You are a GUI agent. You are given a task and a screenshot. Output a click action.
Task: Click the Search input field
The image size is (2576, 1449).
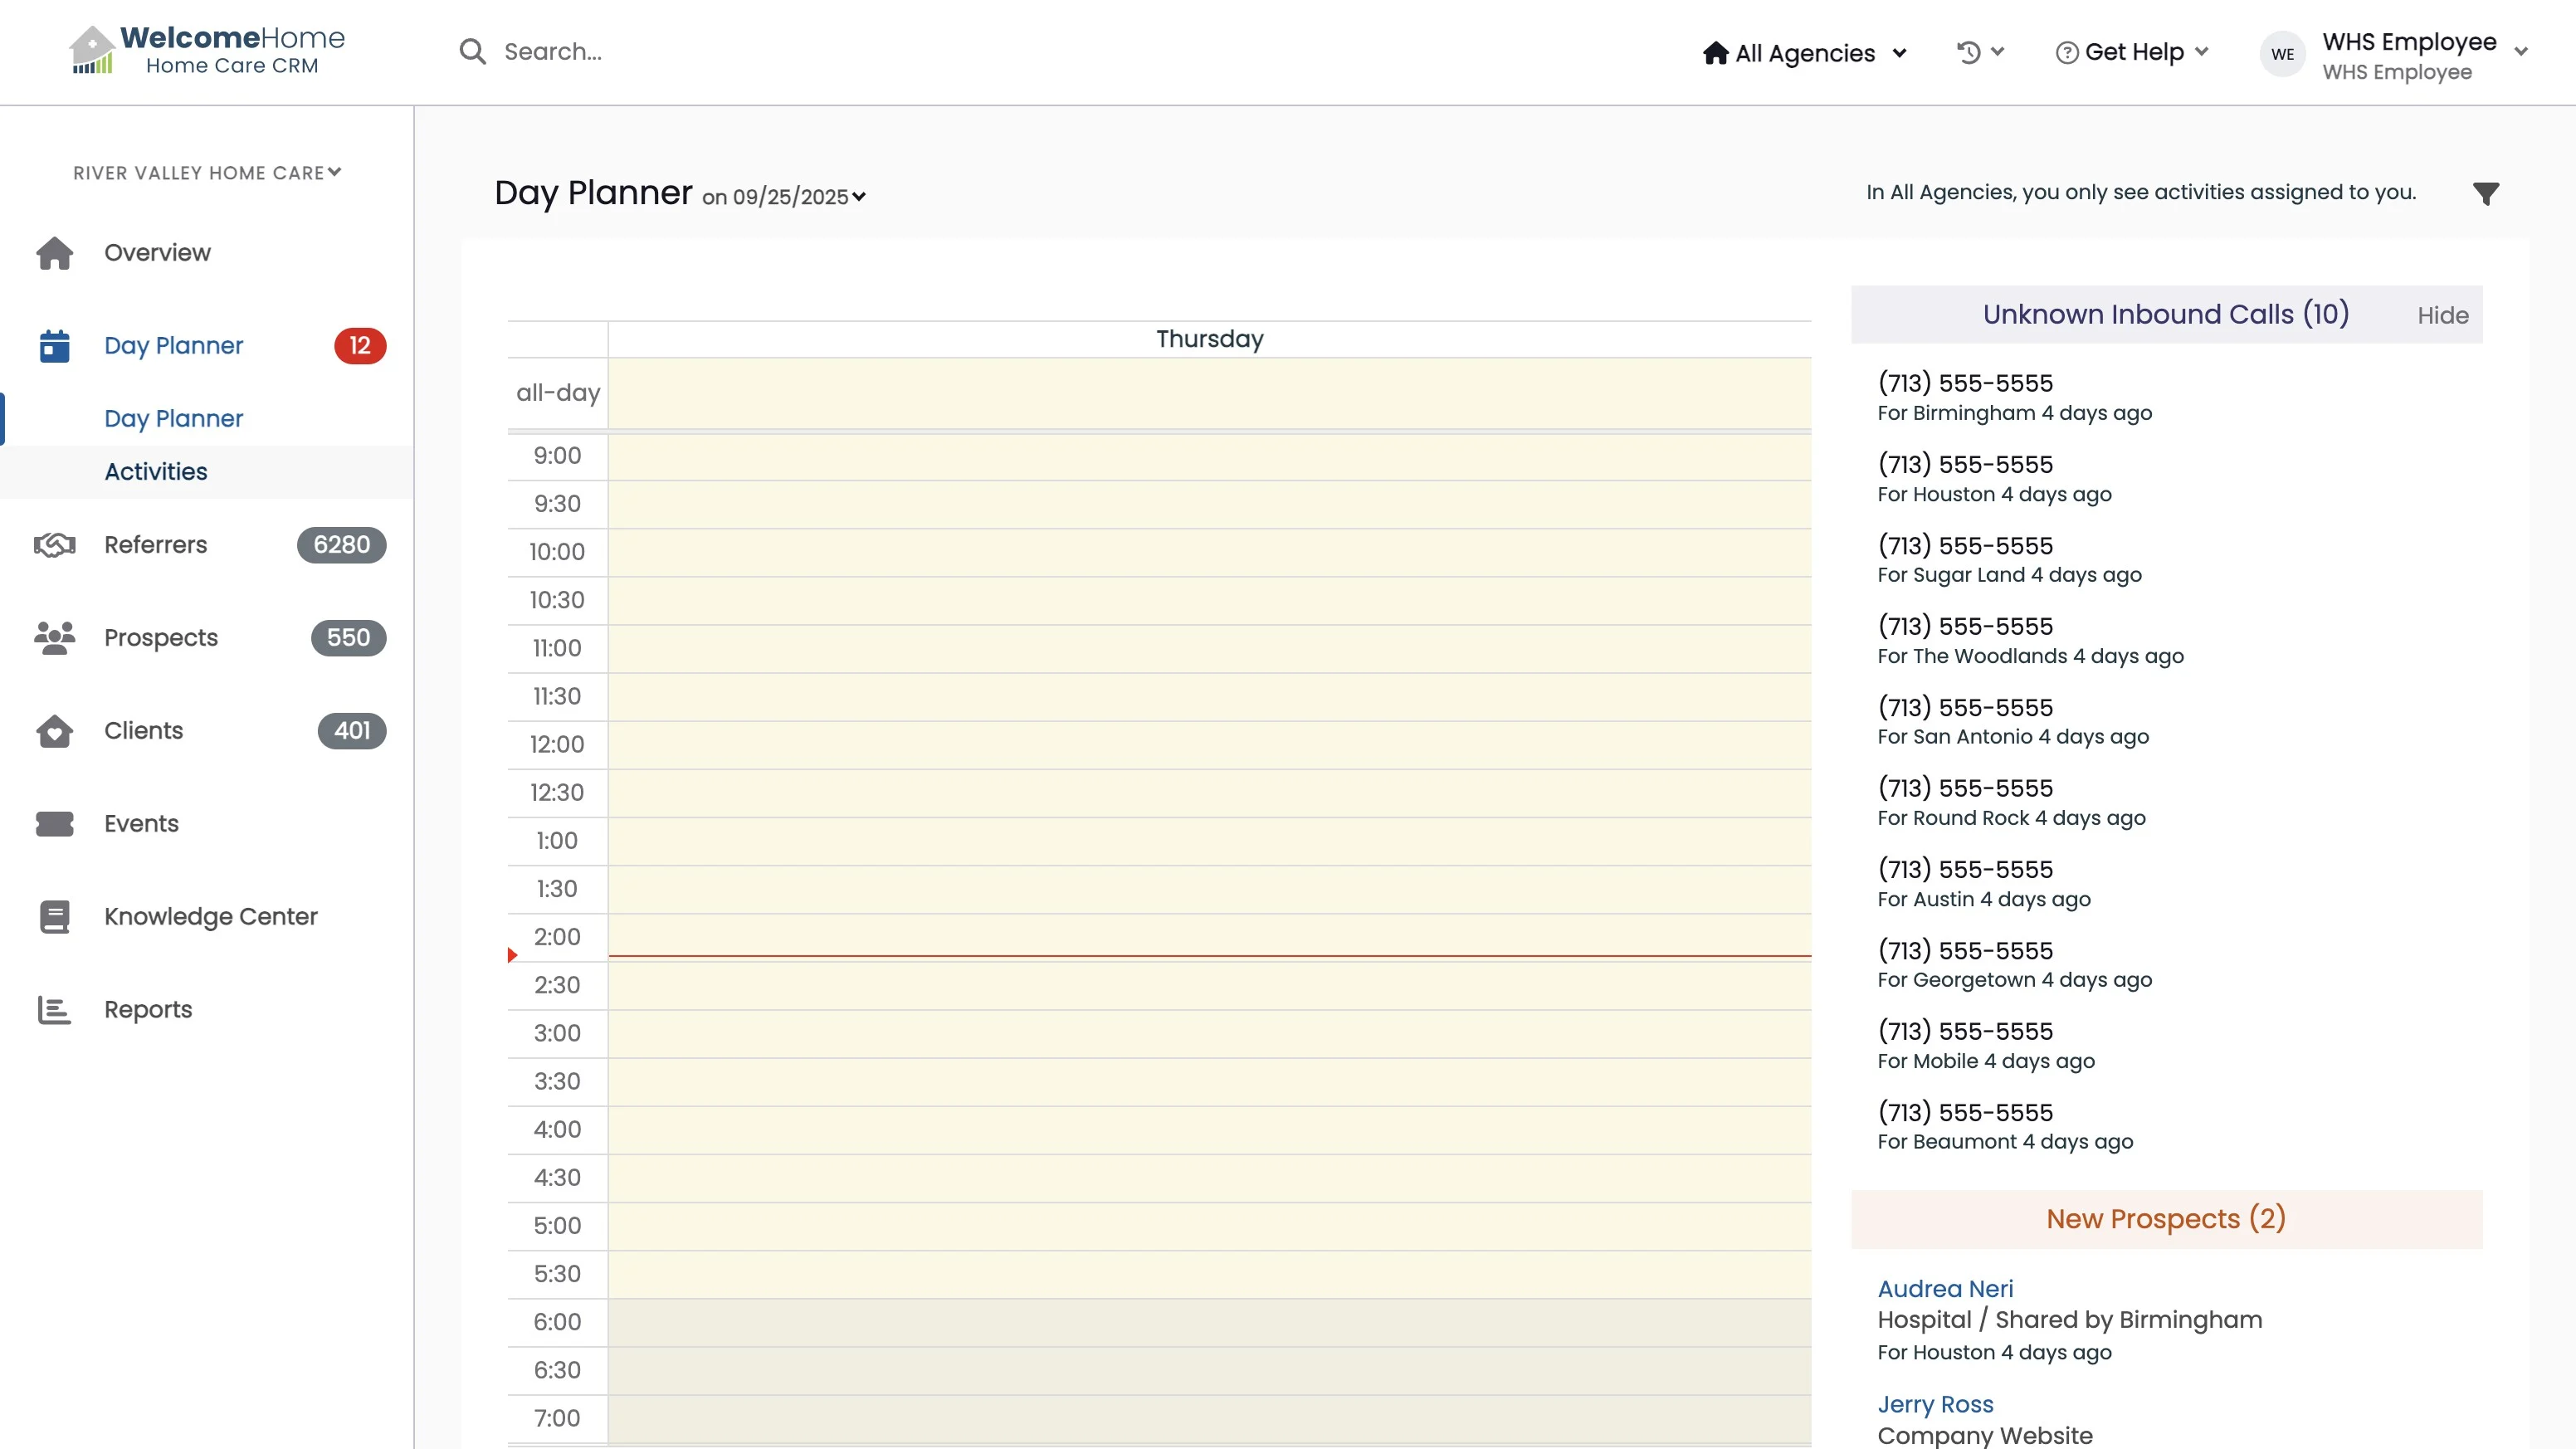[x=800, y=52]
